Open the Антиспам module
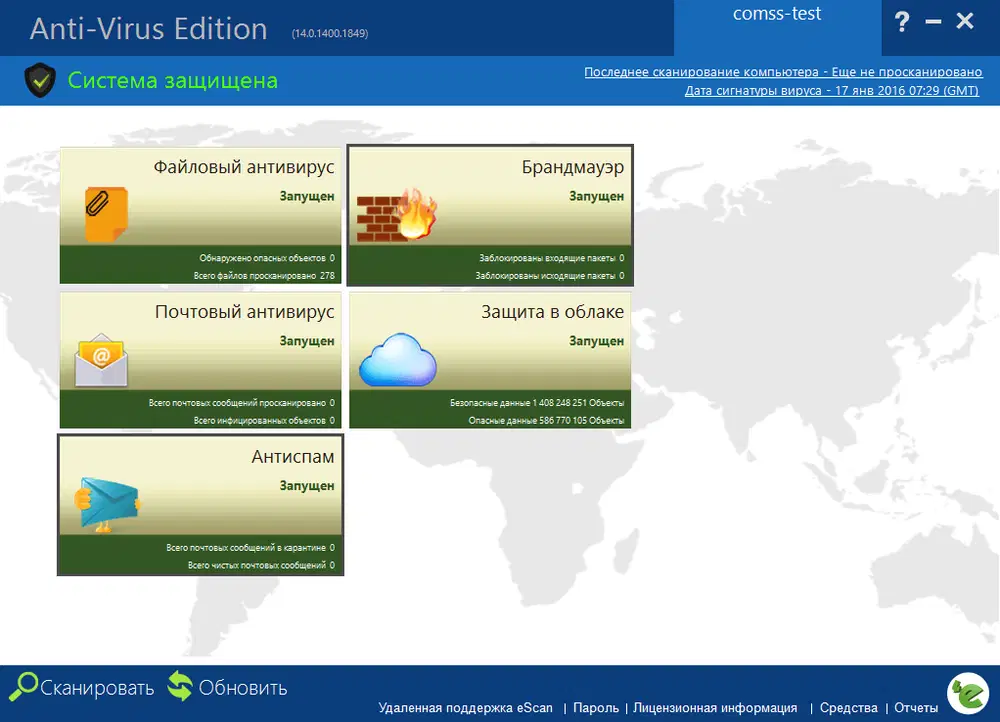 pyautogui.click(x=201, y=505)
